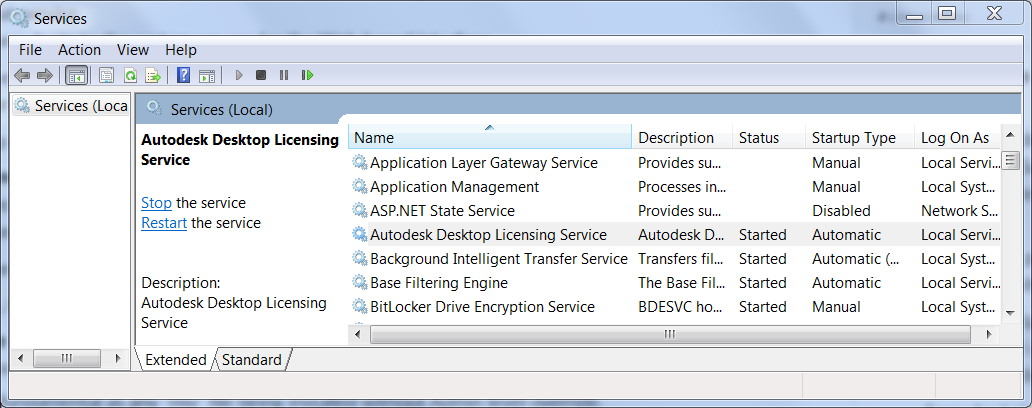
Task: Open the Action menu
Action: (79, 49)
